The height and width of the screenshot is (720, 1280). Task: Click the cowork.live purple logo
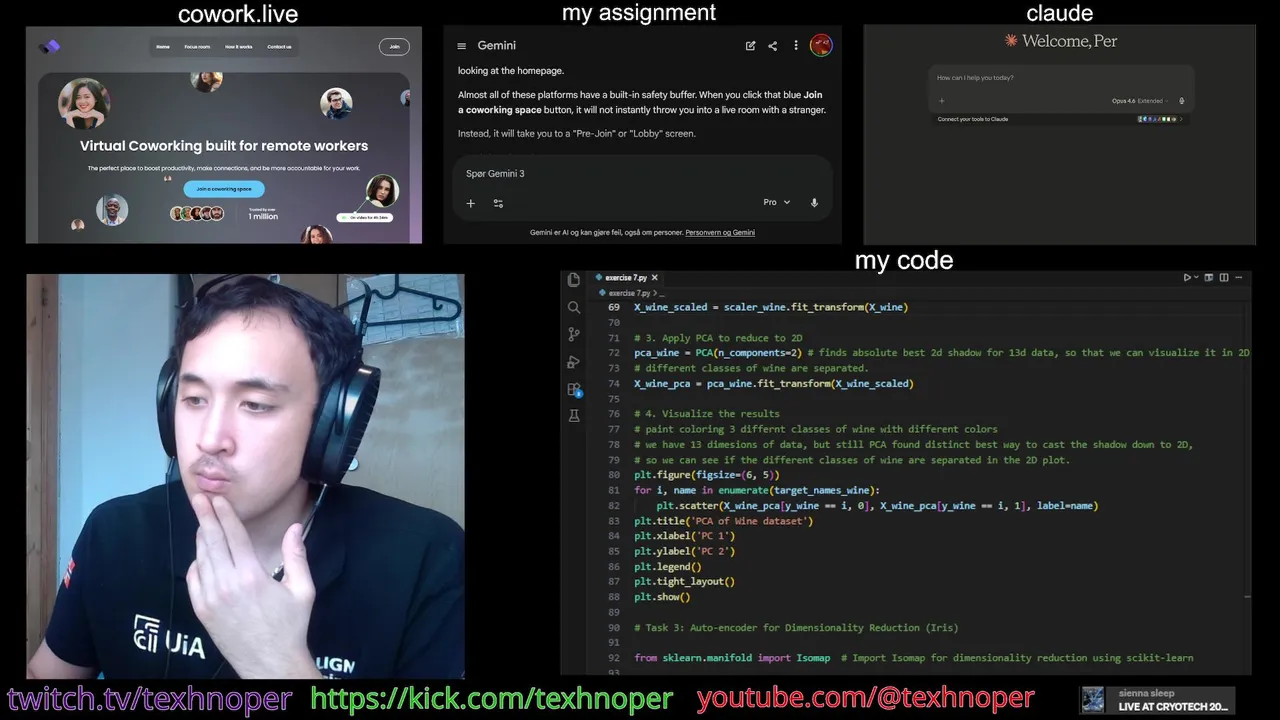(49, 46)
